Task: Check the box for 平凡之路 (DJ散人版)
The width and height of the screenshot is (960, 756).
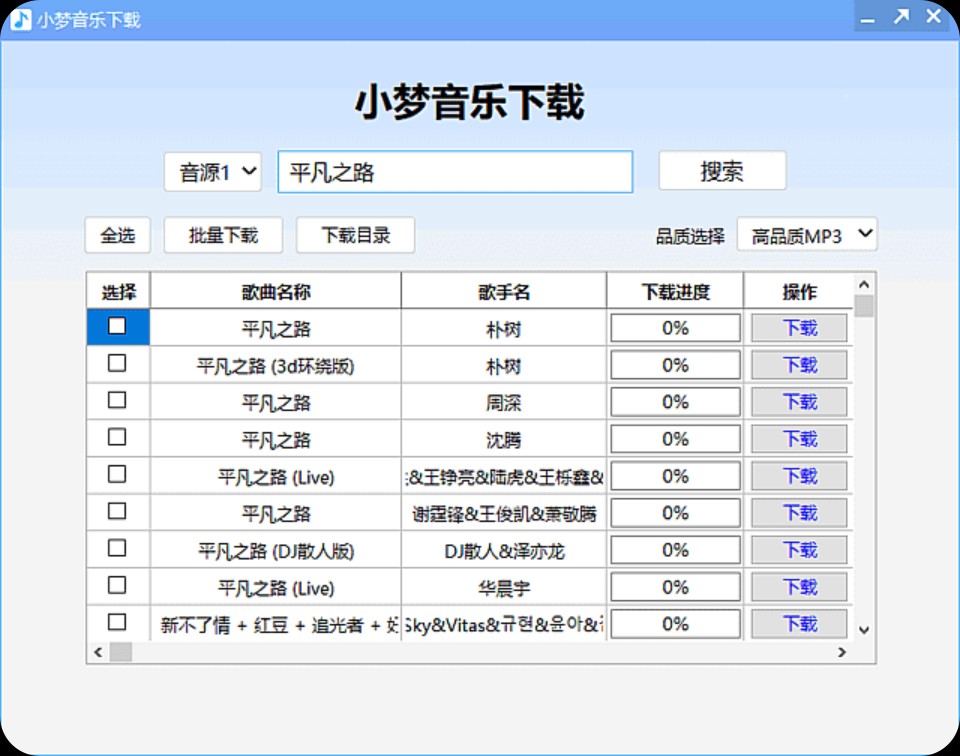Action: [117, 548]
